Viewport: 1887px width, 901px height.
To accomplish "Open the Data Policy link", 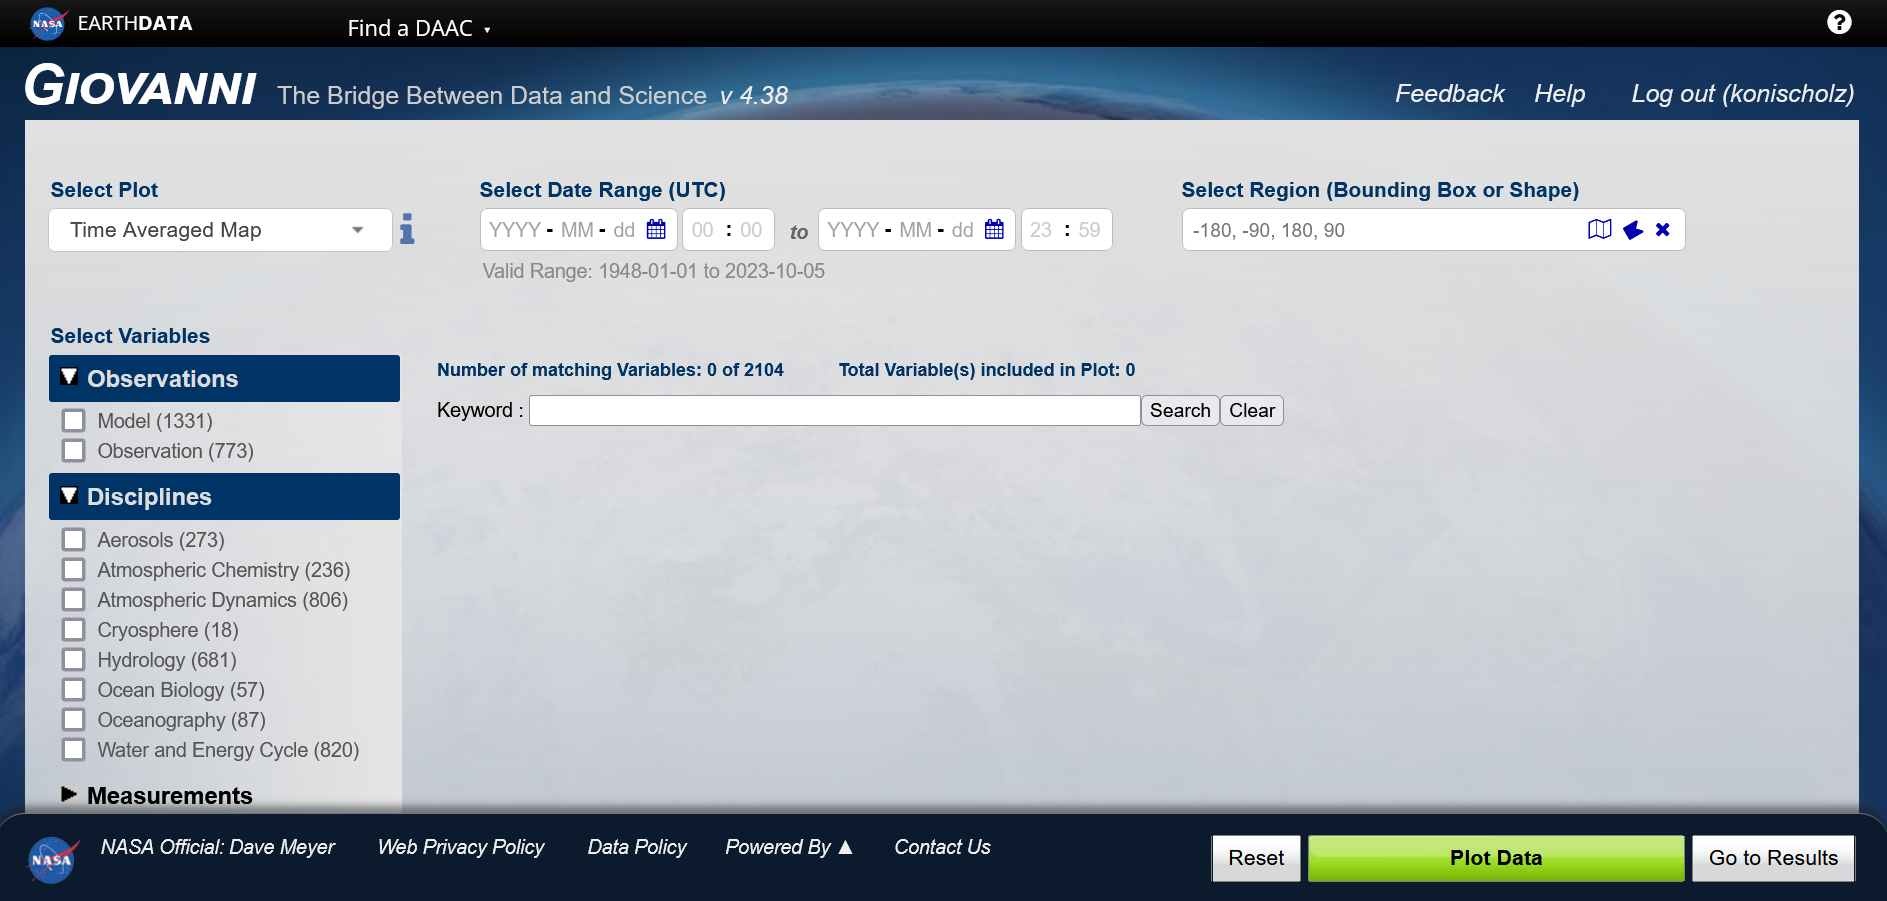I will click(637, 847).
